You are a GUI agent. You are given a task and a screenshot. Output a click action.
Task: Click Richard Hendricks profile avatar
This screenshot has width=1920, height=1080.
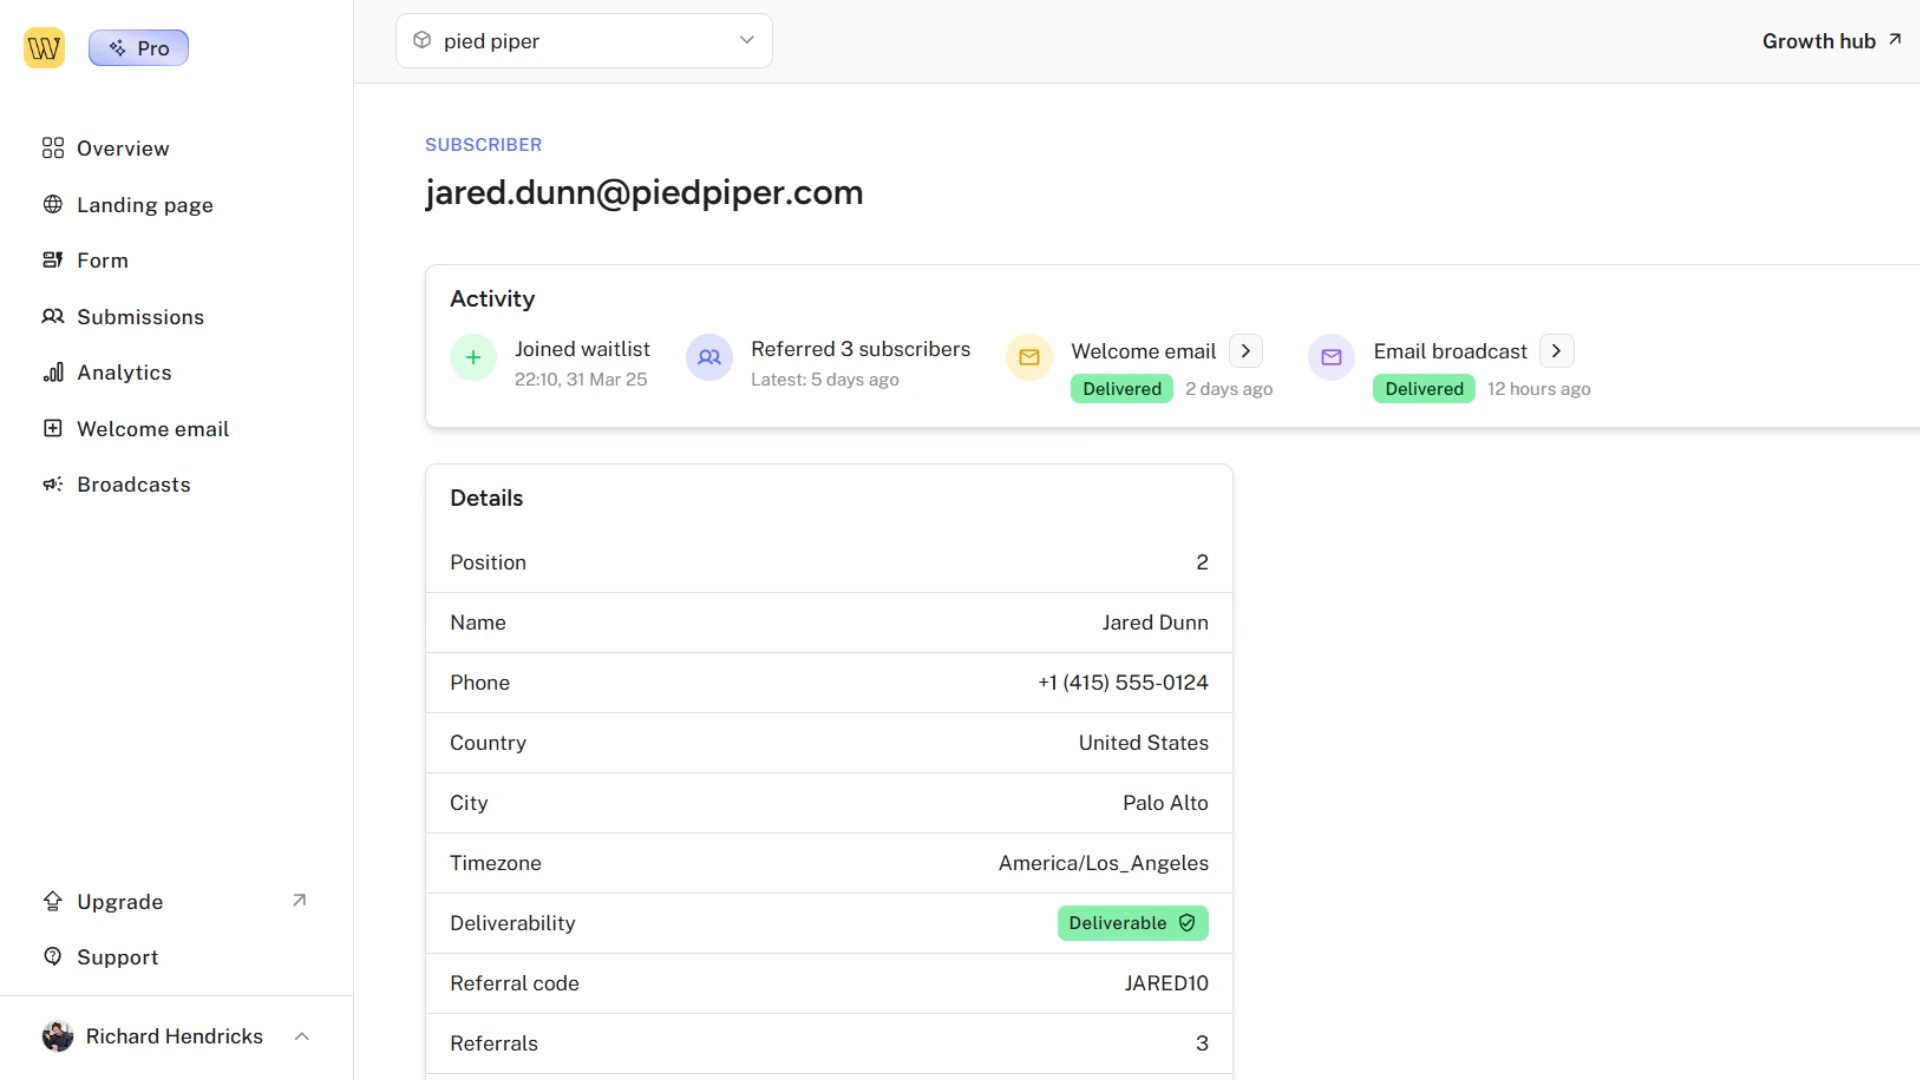(x=57, y=1036)
